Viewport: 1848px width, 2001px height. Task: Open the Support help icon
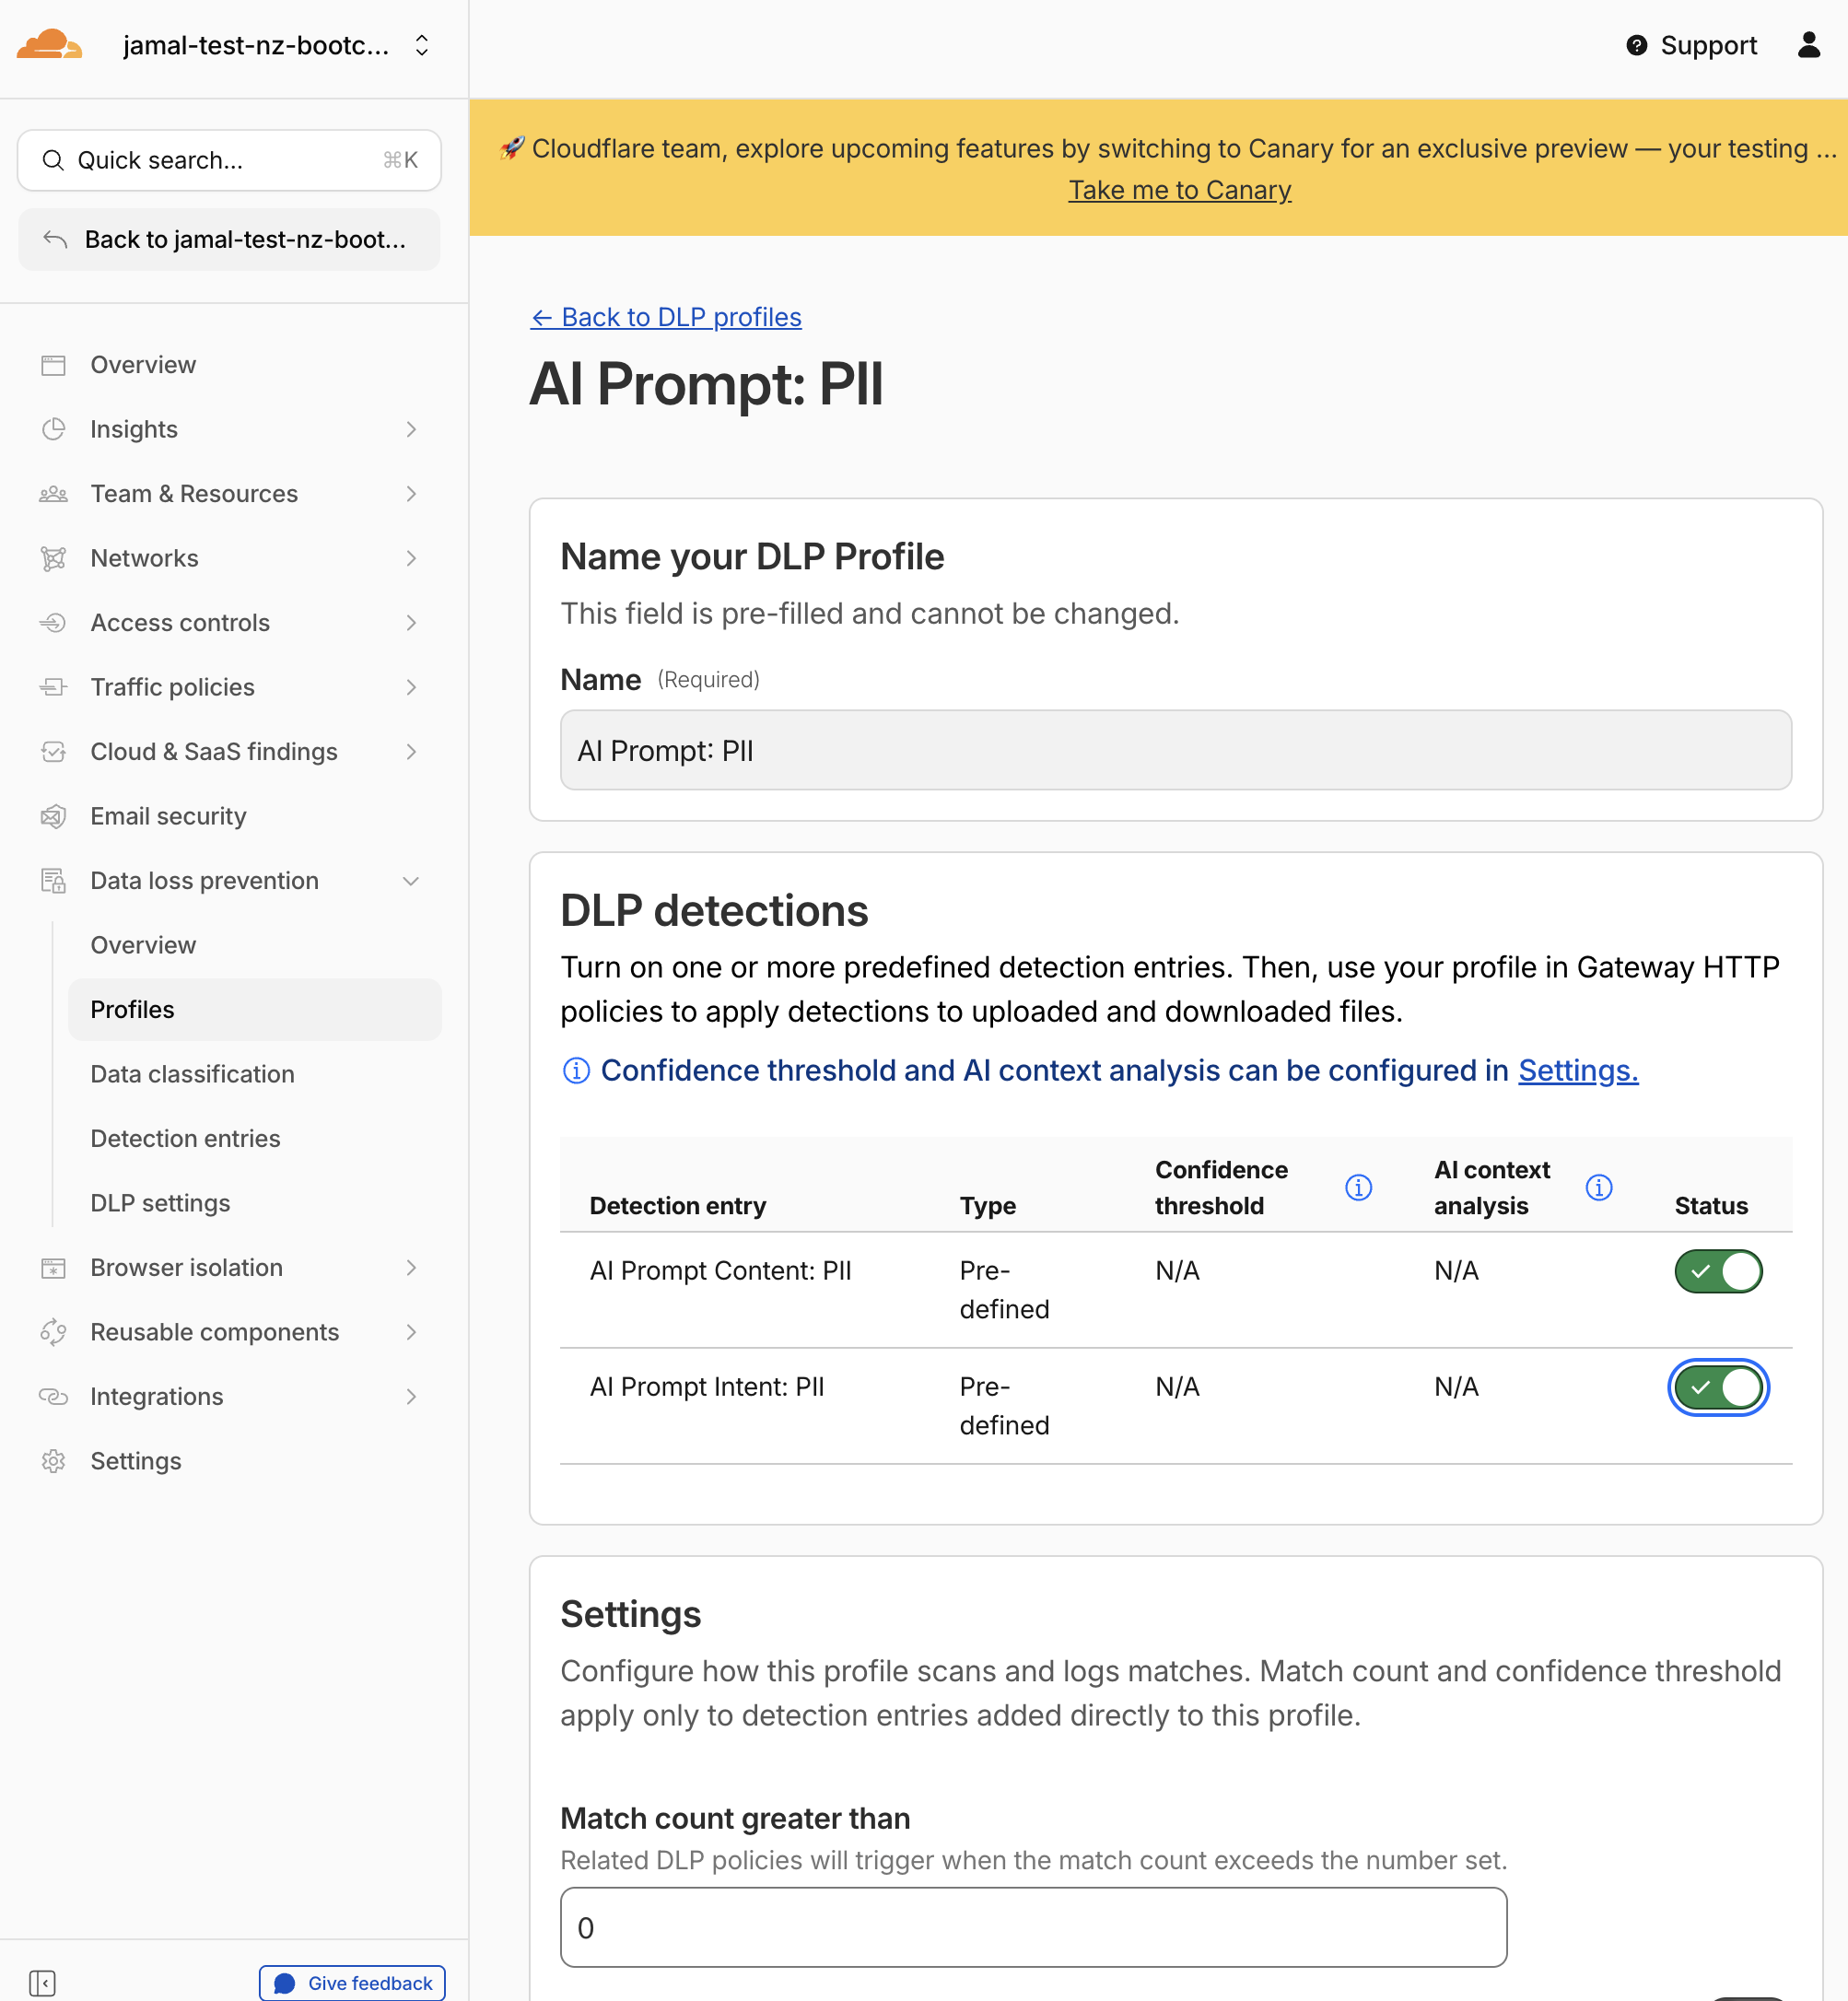[1636, 45]
